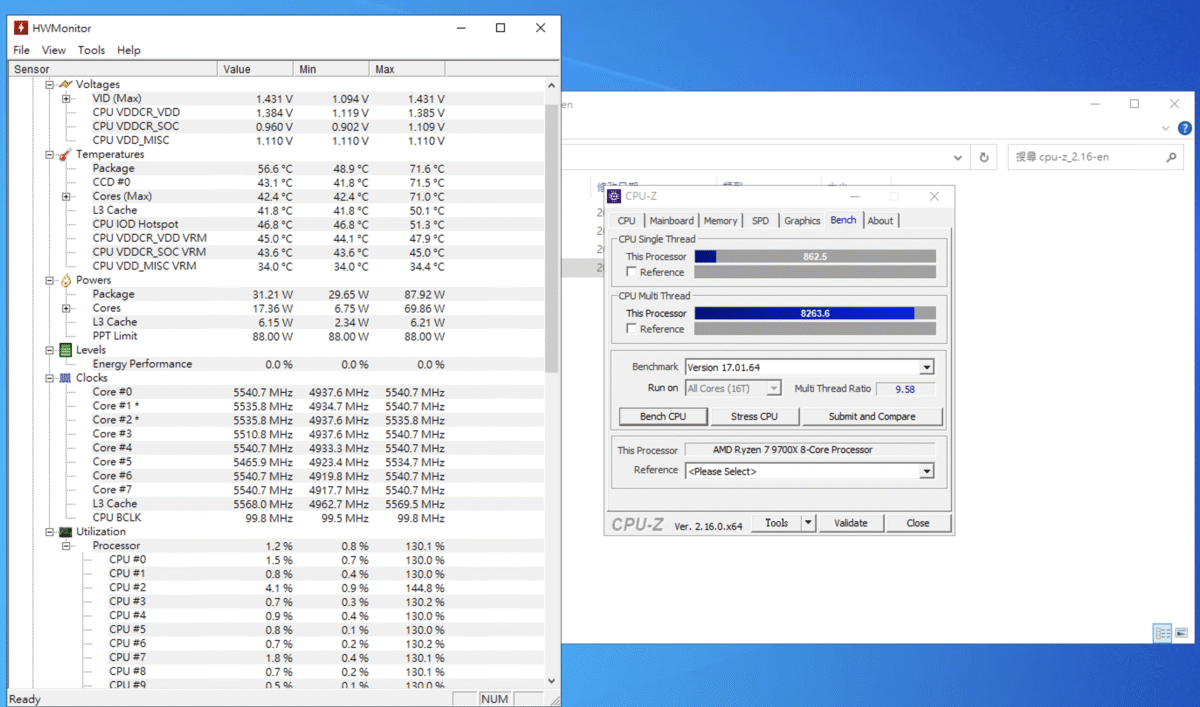
Task: Click the Value column header
Action: (255, 69)
